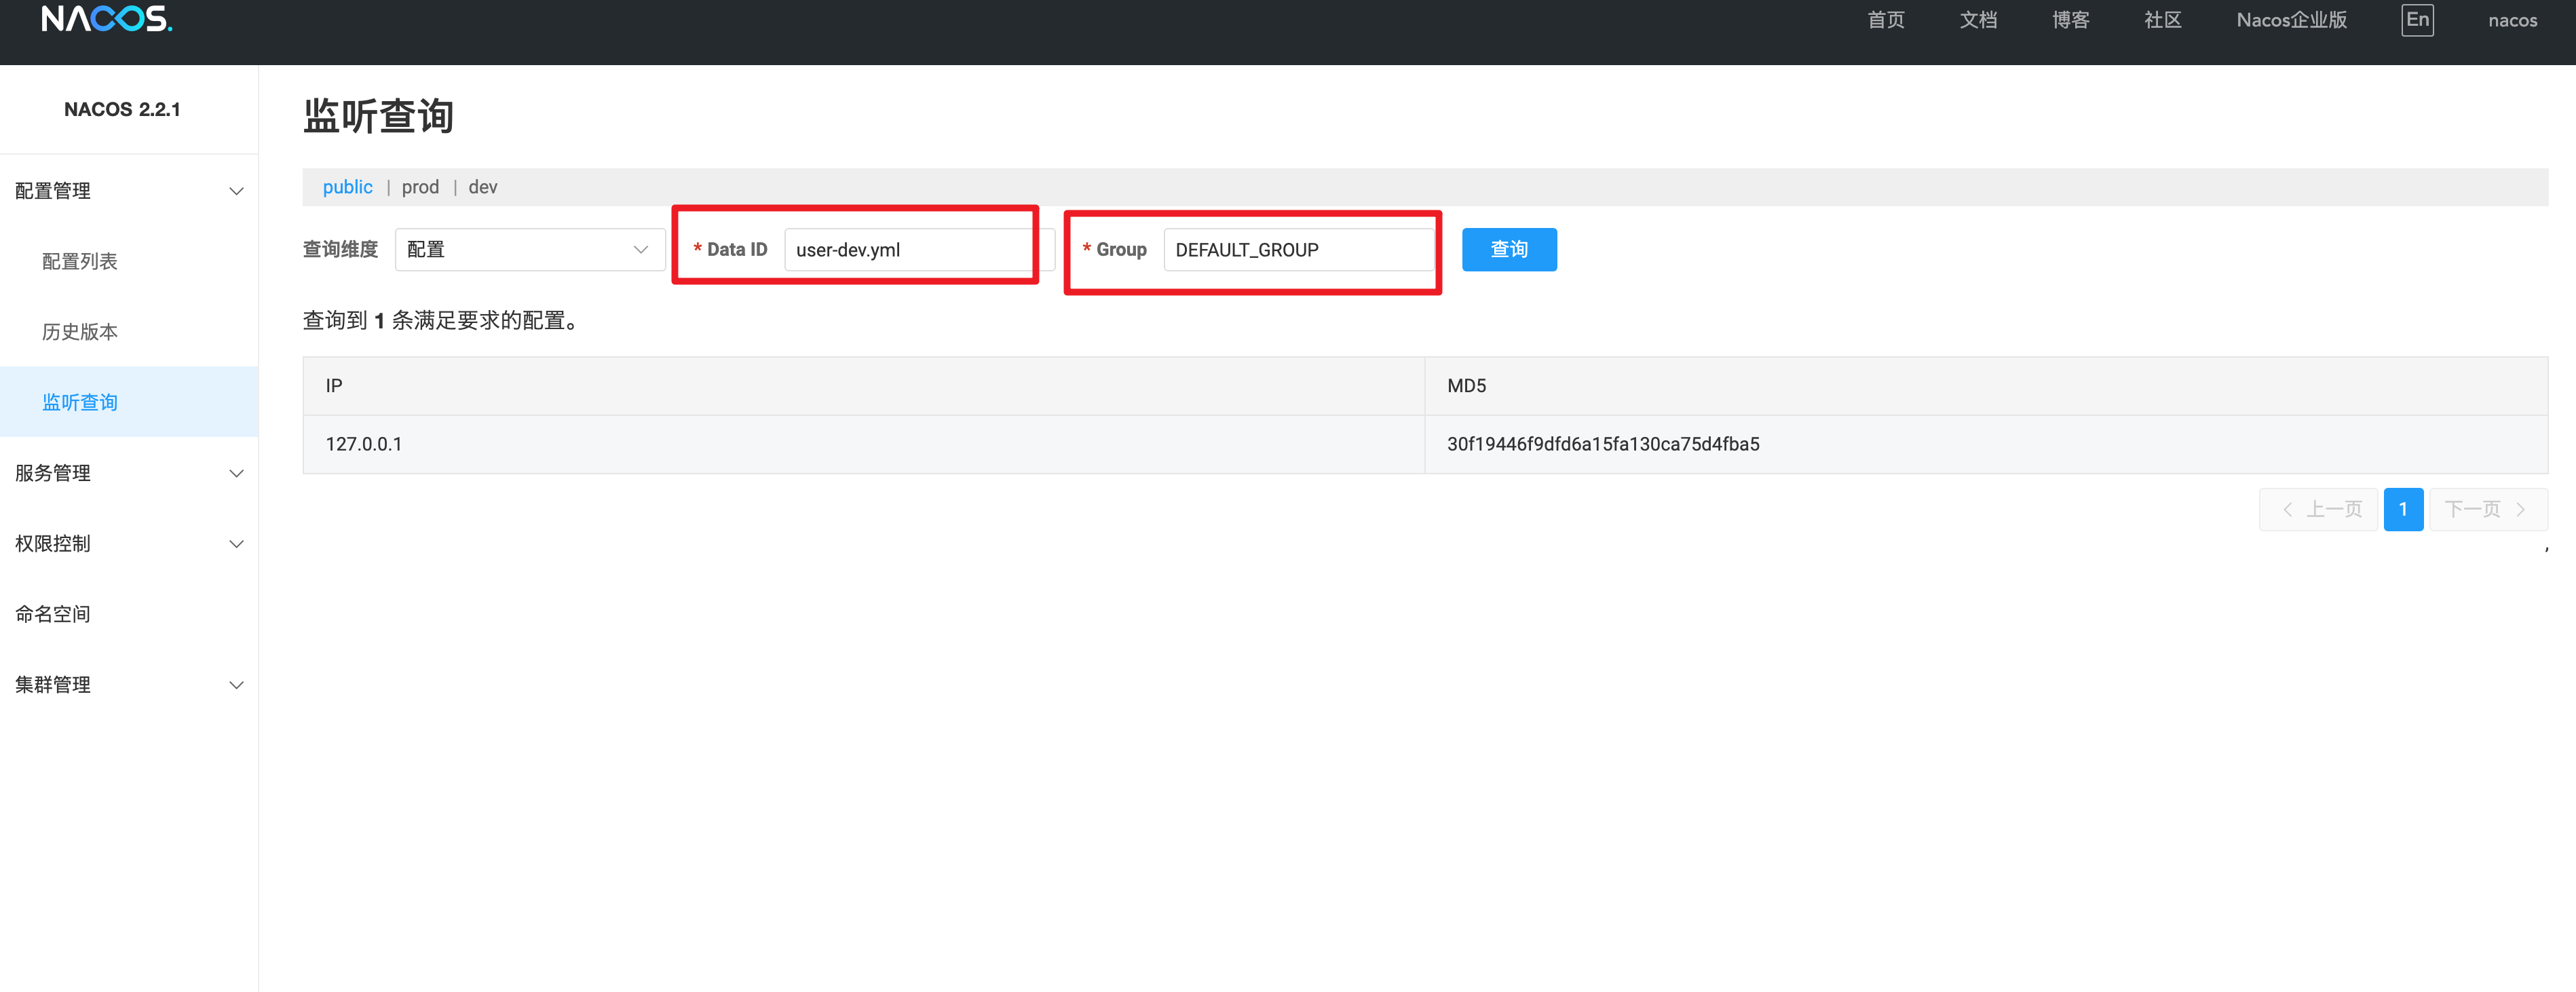Open the 社区 top menu link

[2162, 20]
